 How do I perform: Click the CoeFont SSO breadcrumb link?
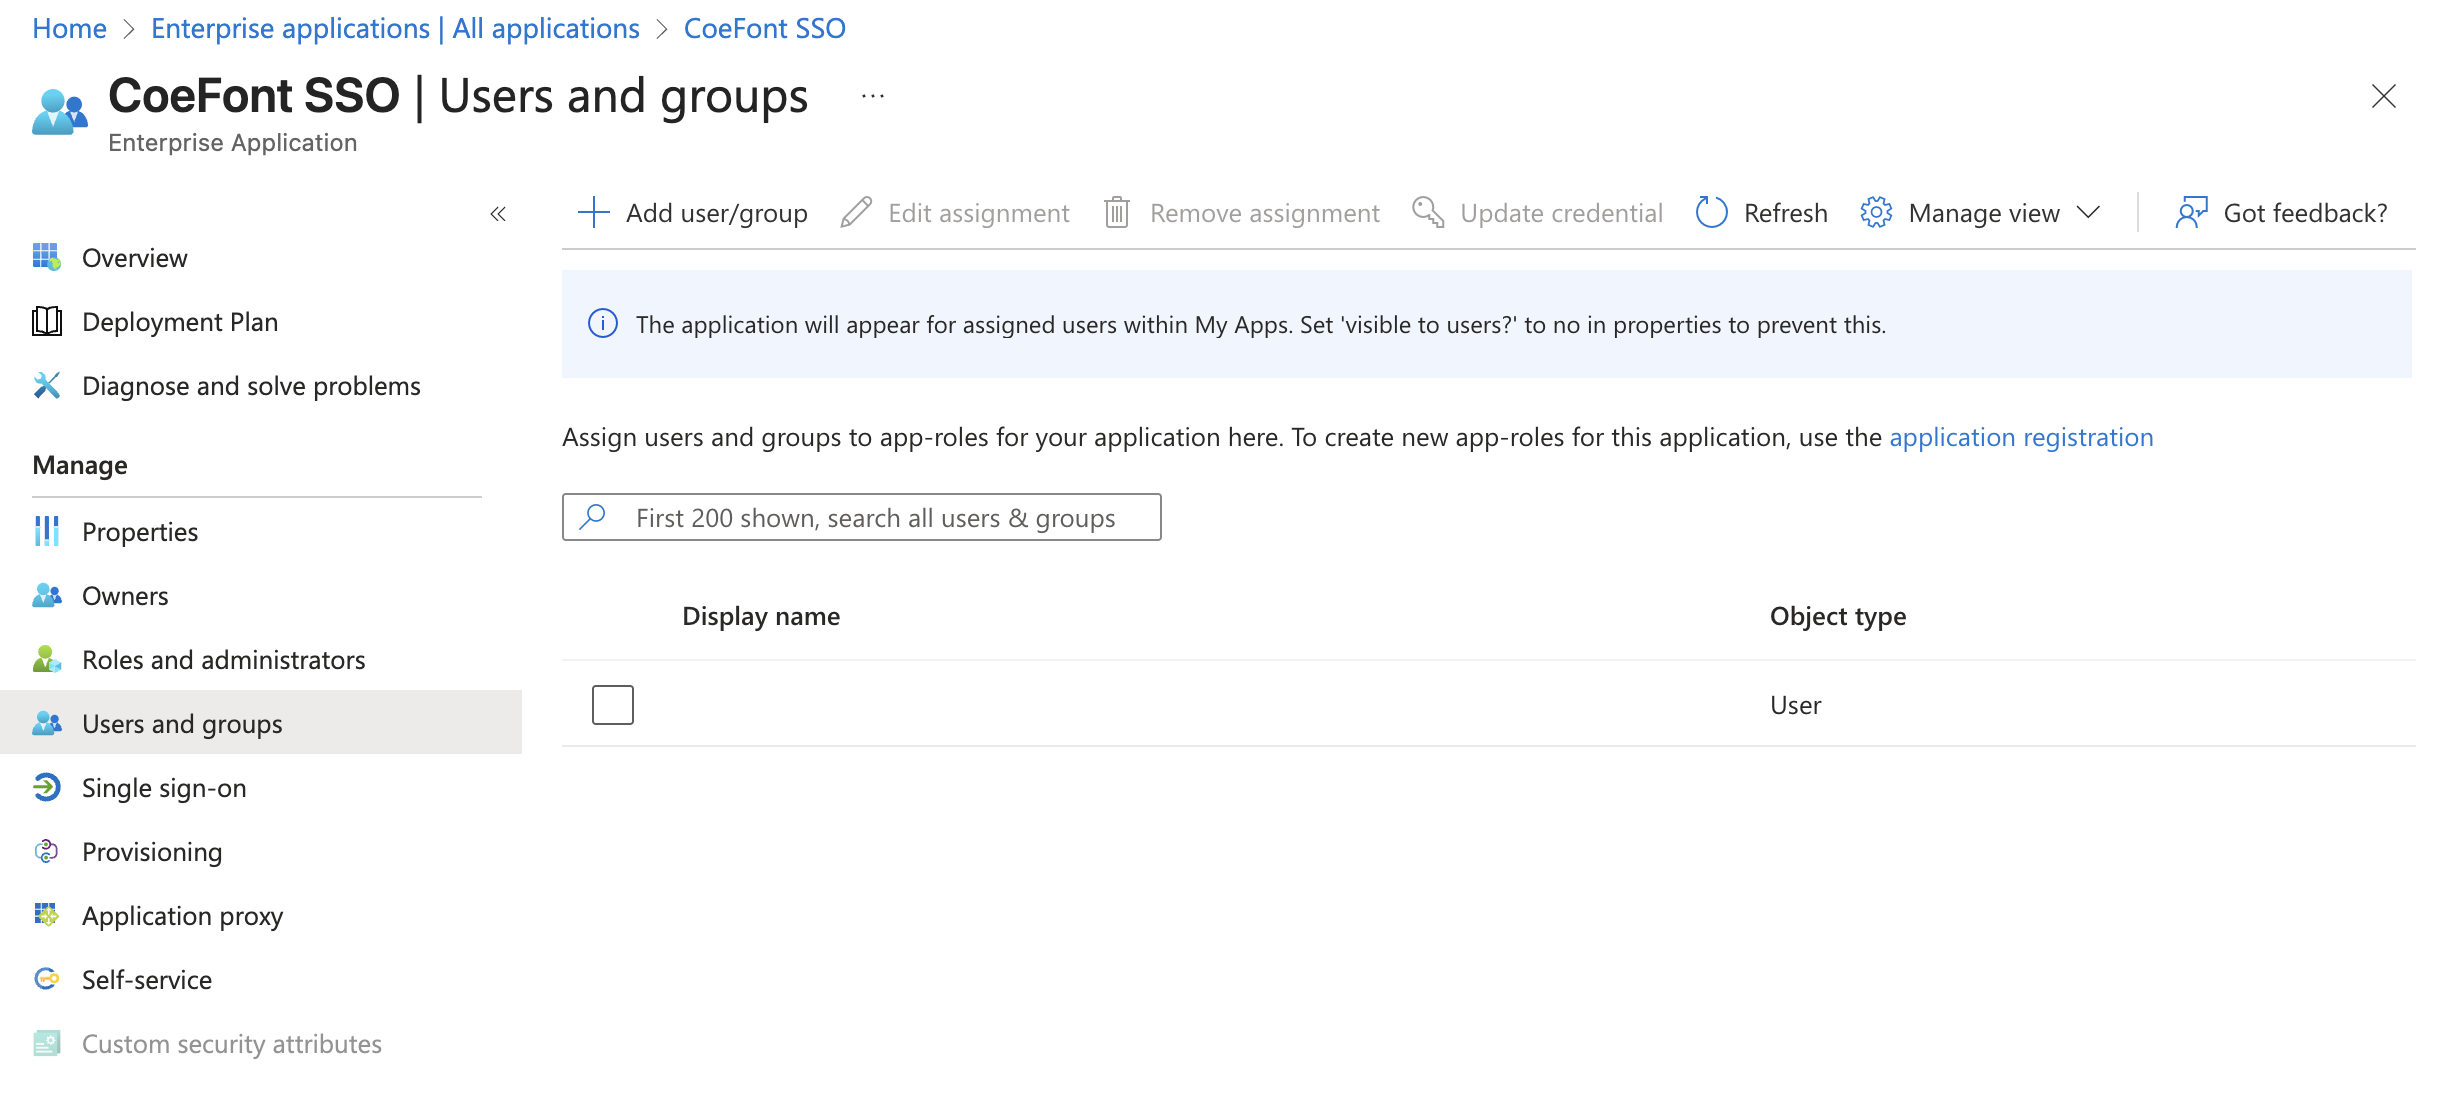(765, 28)
